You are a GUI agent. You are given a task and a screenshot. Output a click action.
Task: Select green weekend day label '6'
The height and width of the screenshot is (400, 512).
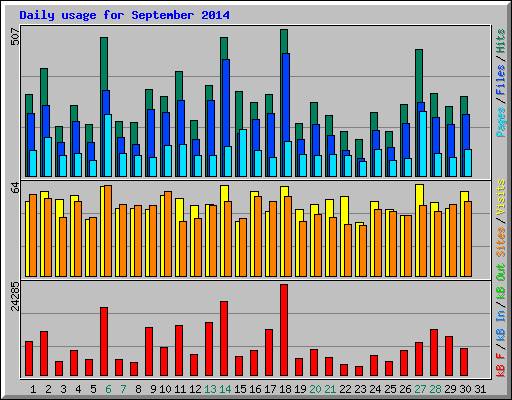pyautogui.click(x=108, y=389)
